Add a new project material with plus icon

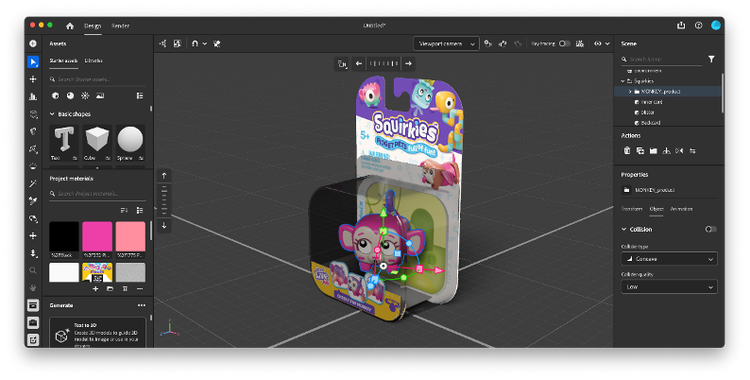(95, 289)
